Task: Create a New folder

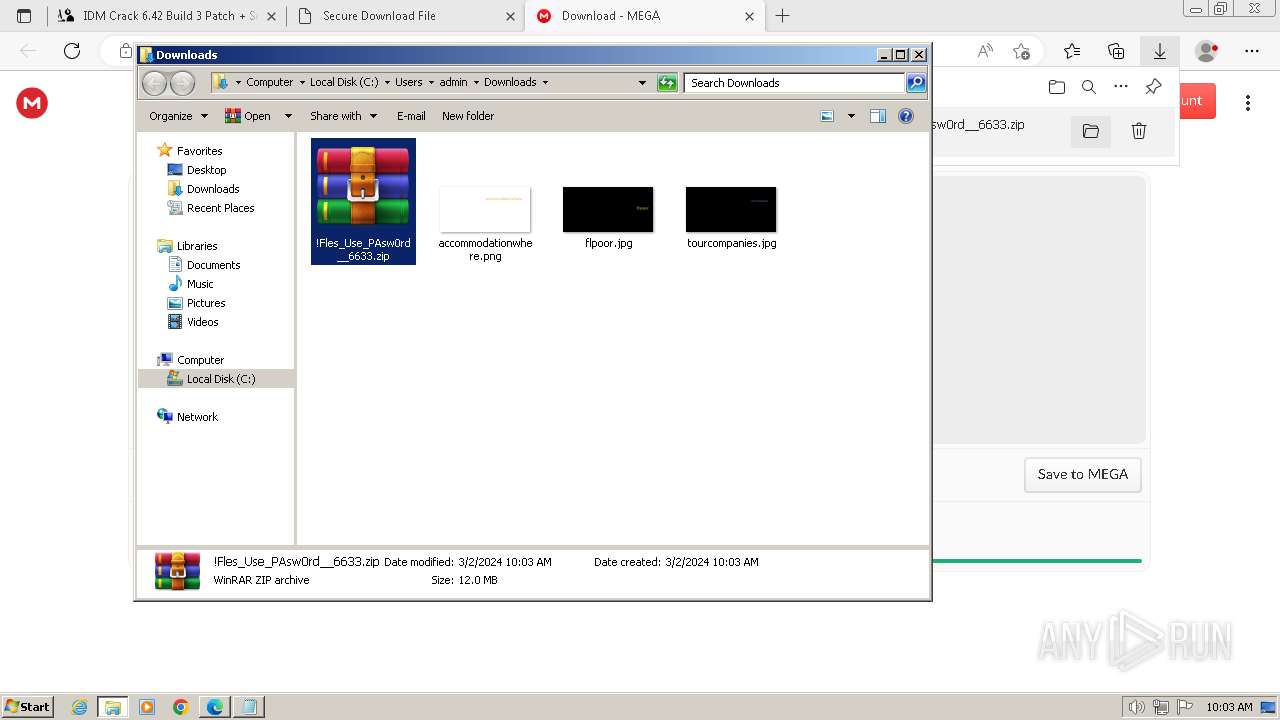Action: pyautogui.click(x=468, y=116)
